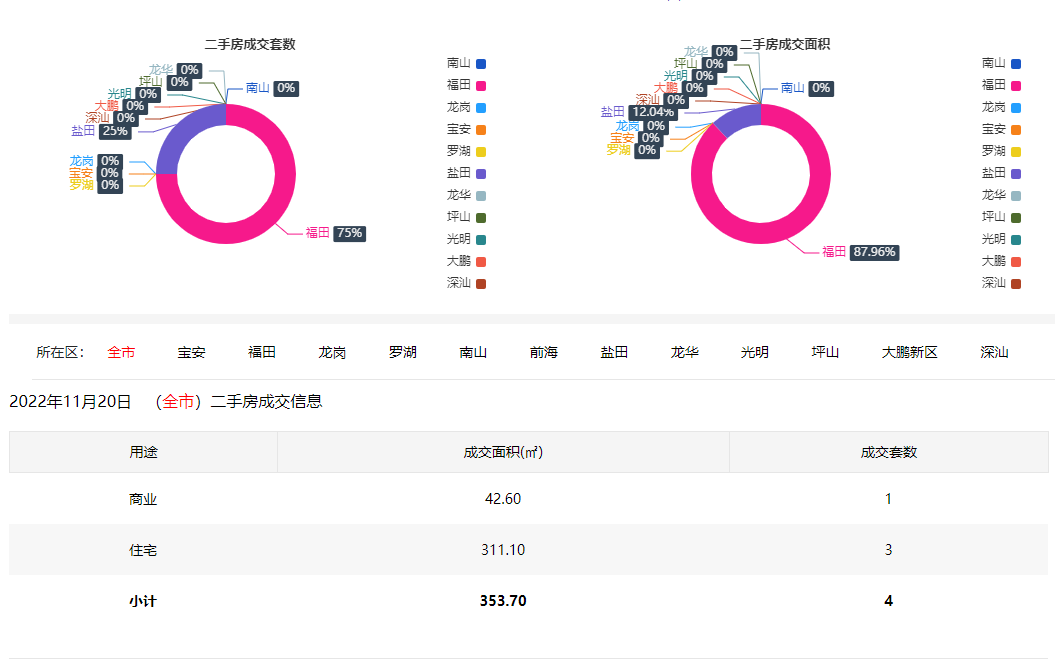This screenshot has height=665, width=1055.
Task: Switch to the 龙华 district filter
Action: pos(685,352)
